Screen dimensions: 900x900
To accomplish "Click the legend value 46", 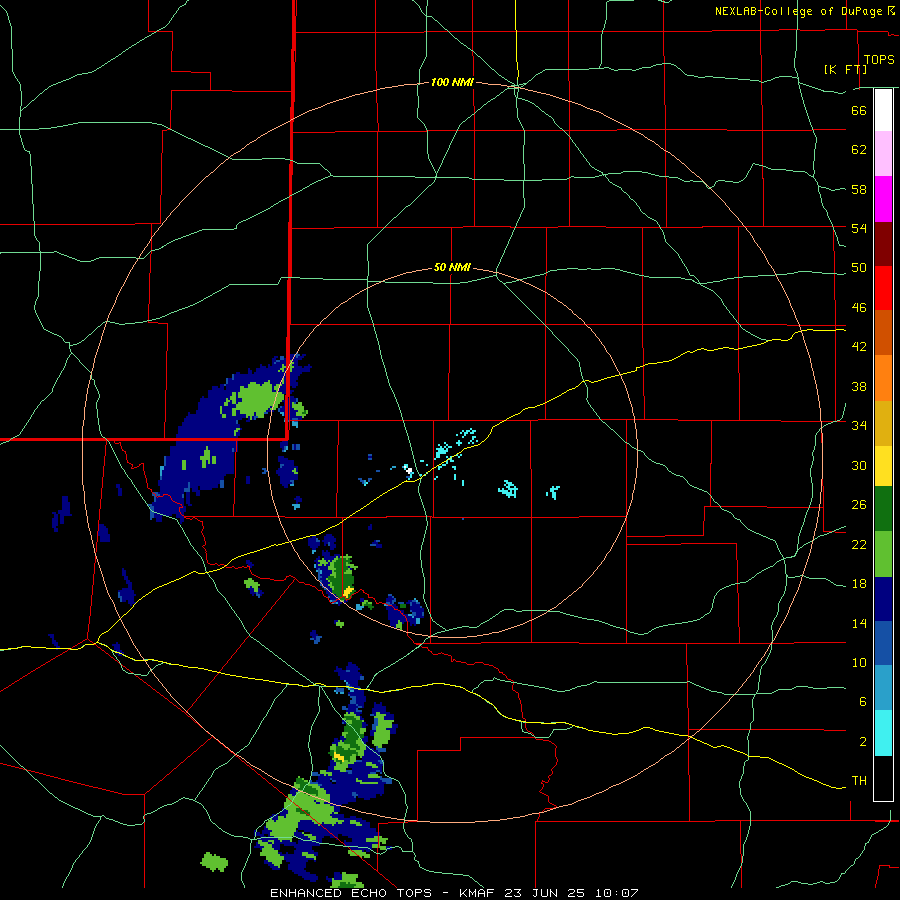I will point(859,308).
